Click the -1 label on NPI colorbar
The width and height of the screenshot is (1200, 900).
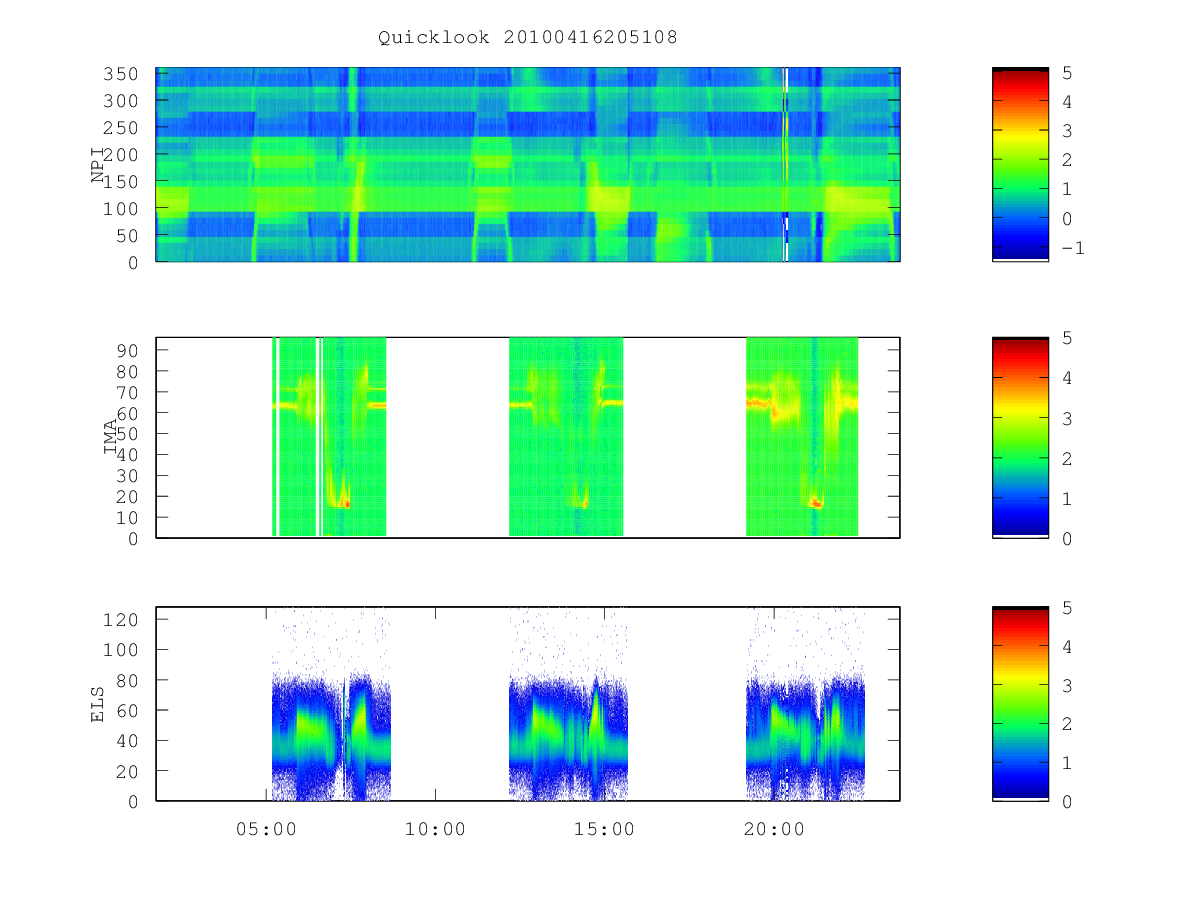[1072, 247]
